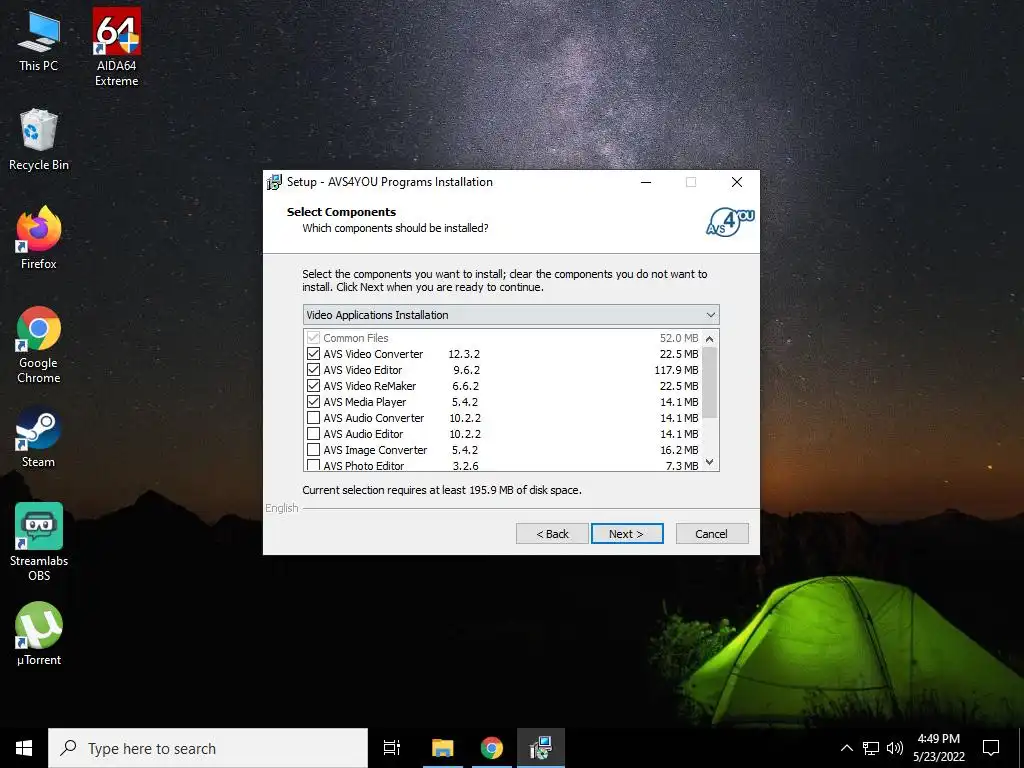Viewport: 1024px width, 768px height.
Task: Open the Windows Start menu
Action: point(24,748)
